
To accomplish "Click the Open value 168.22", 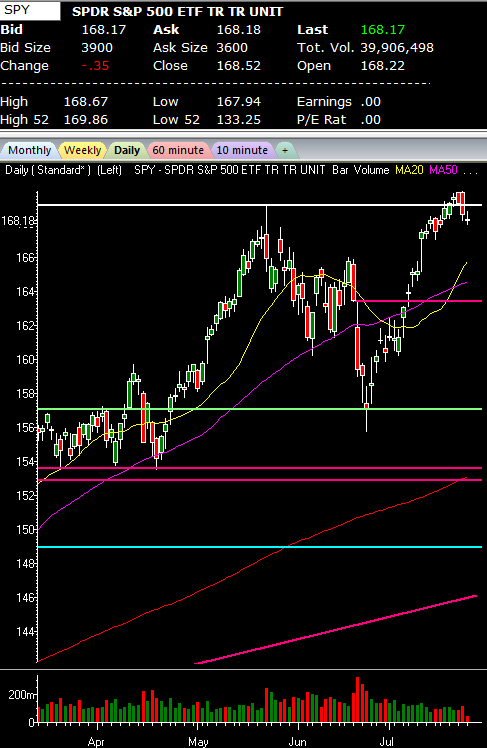I will [x=383, y=66].
